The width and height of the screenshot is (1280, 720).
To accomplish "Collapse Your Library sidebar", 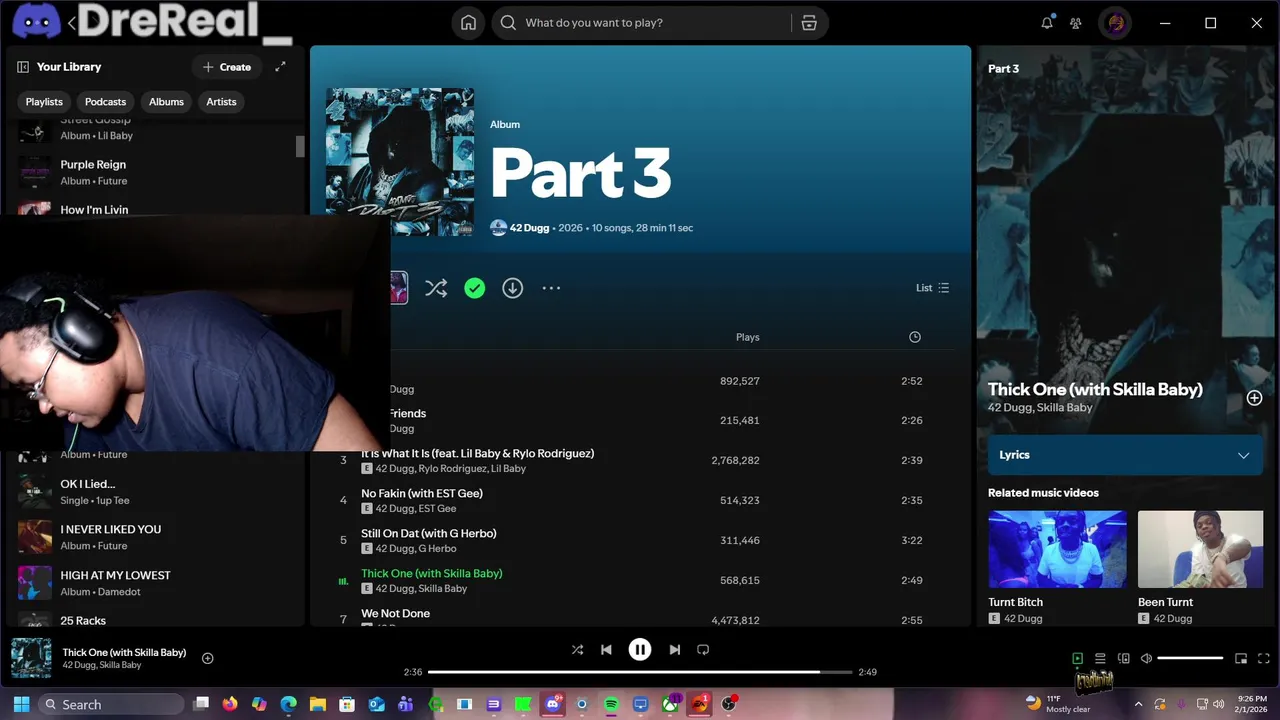I will coord(23,67).
